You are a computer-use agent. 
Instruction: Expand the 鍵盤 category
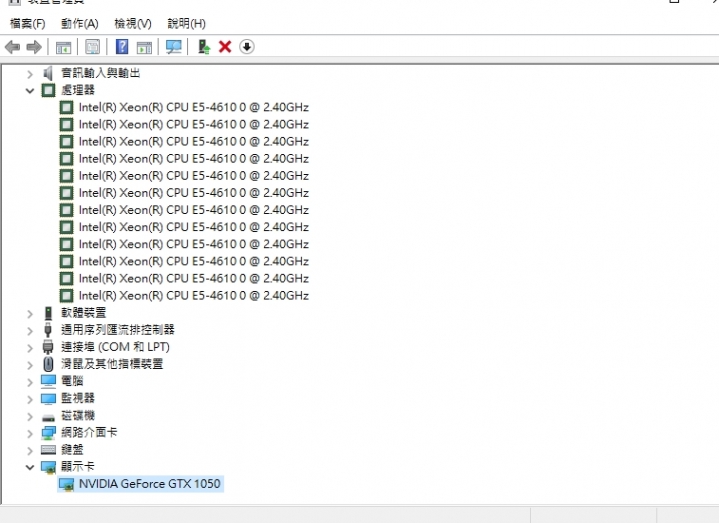[30, 450]
